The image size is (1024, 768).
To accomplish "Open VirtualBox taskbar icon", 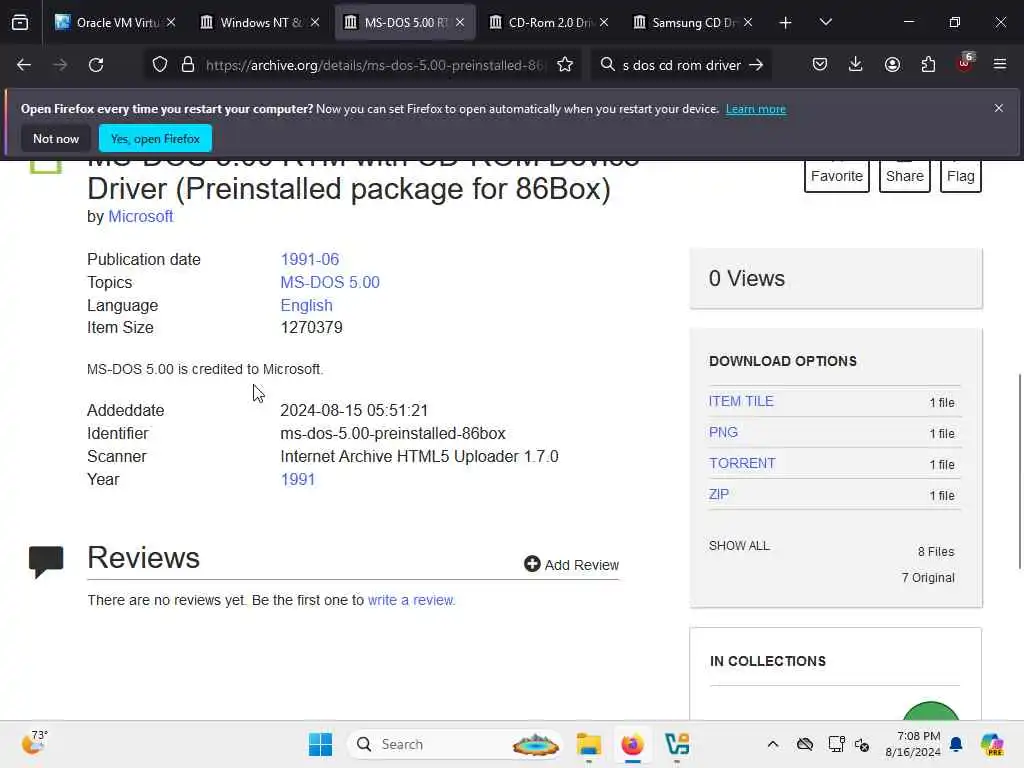I will click(x=677, y=744).
